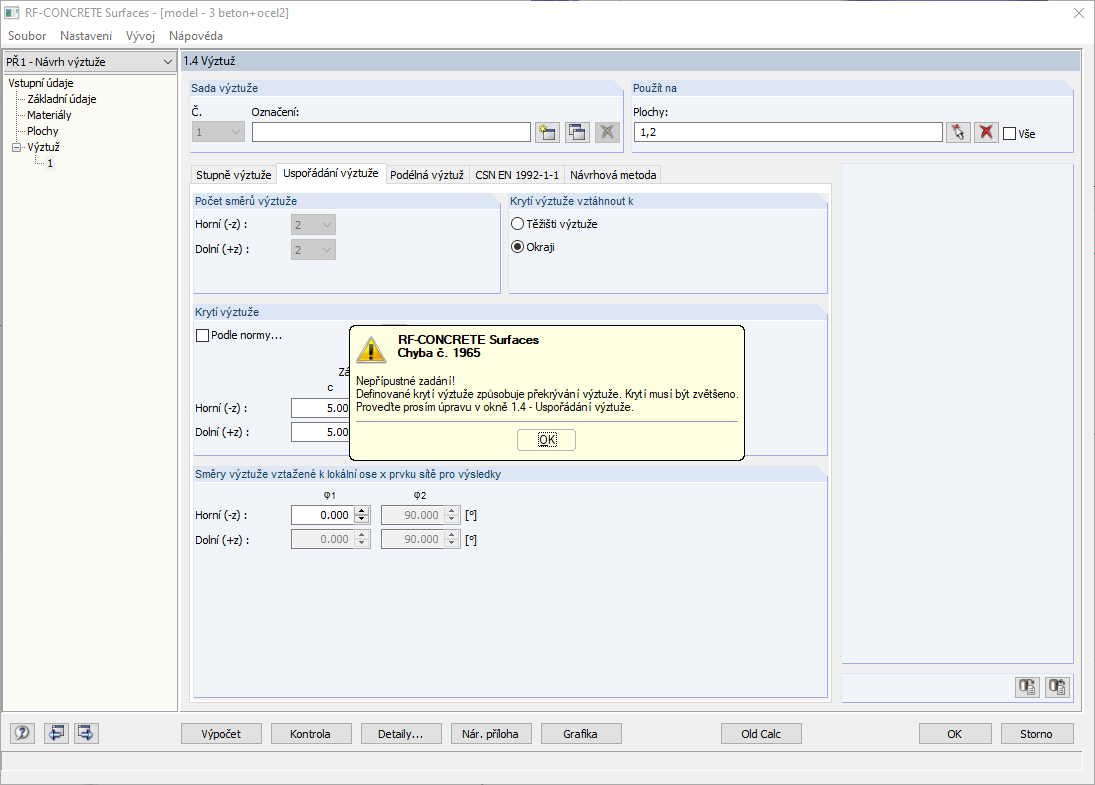Viewport: 1095px width, 785px height.
Task: Click the Horní (-z) cover field 5.00
Action: click(x=321, y=408)
